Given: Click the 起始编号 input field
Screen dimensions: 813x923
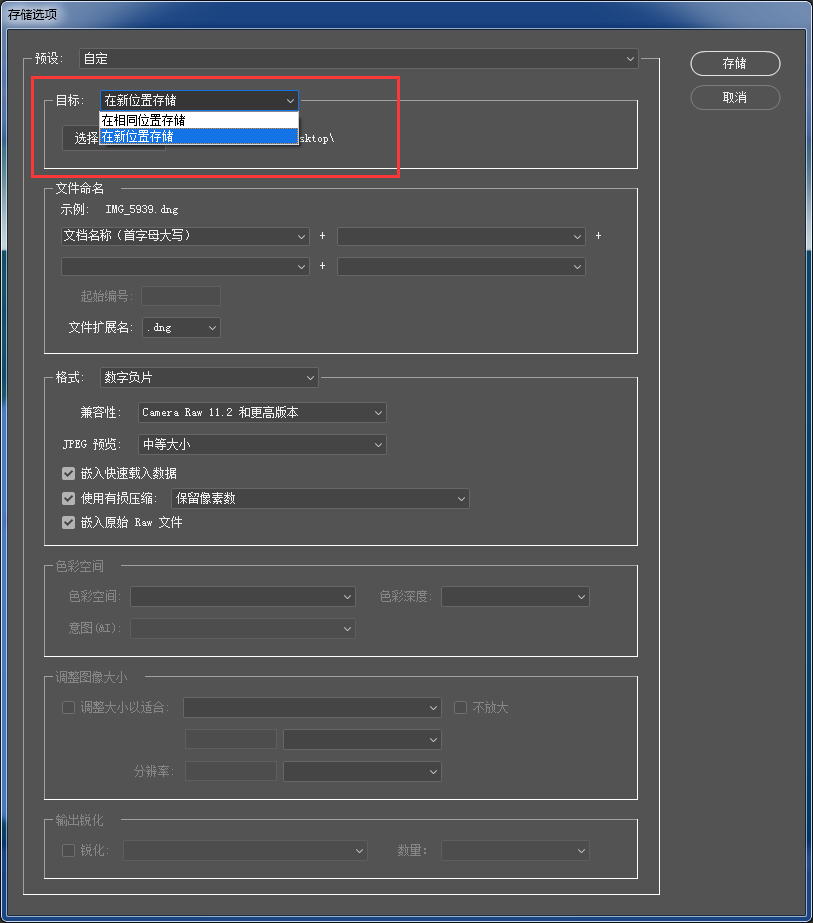Looking at the screenshot, I should pos(181,296).
